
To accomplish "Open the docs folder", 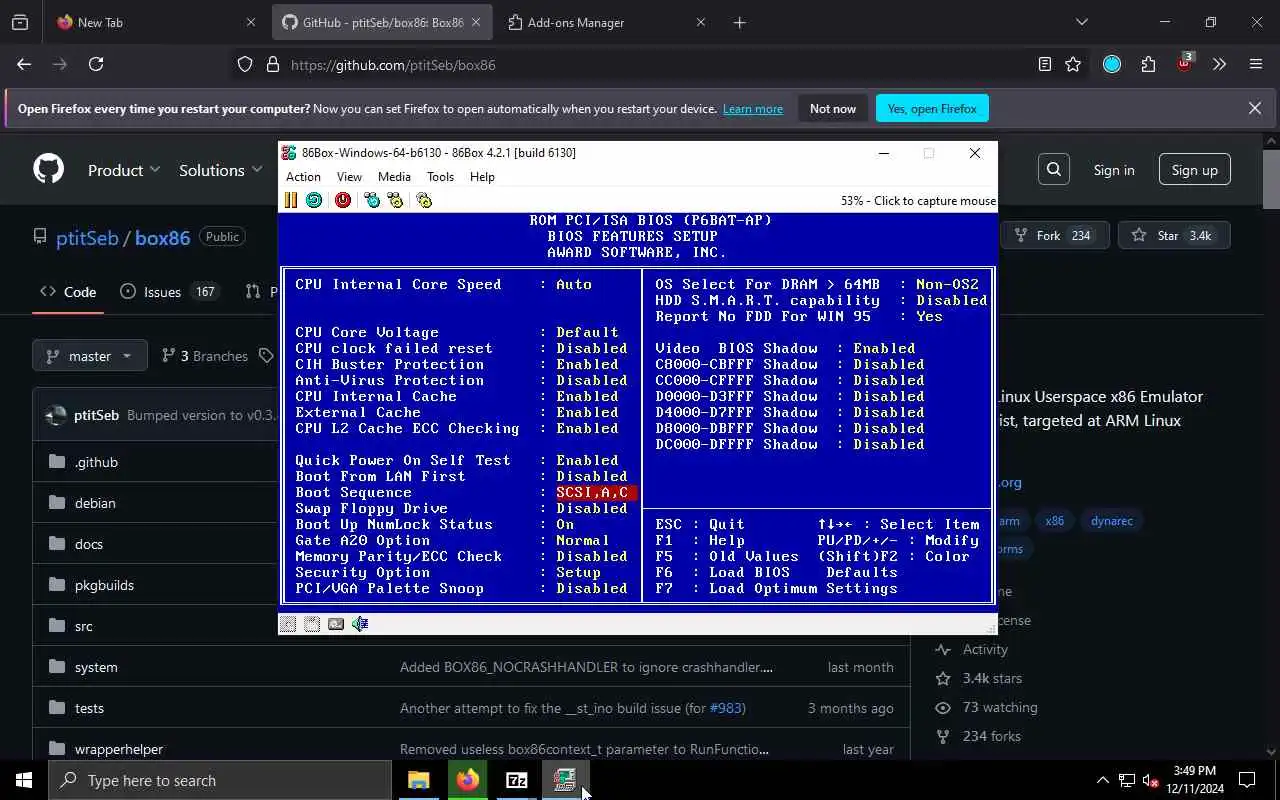I will point(89,544).
